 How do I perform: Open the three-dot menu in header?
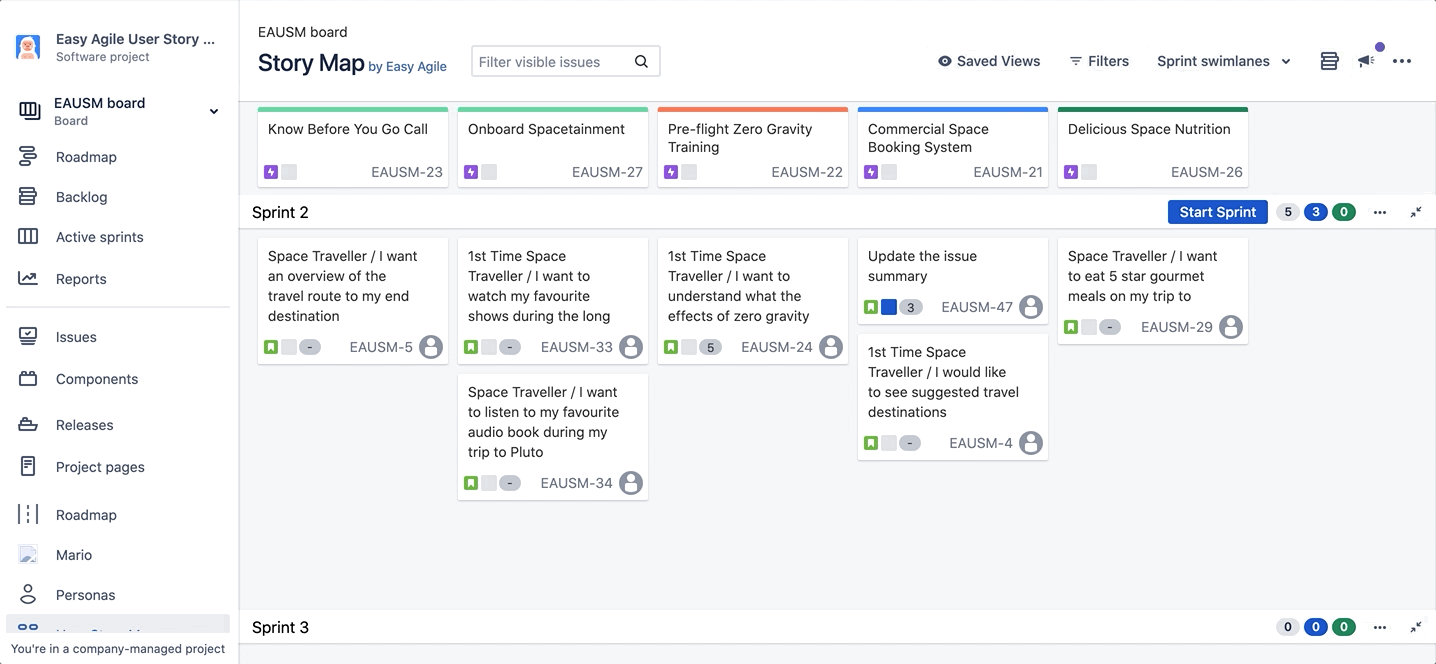coord(1402,61)
